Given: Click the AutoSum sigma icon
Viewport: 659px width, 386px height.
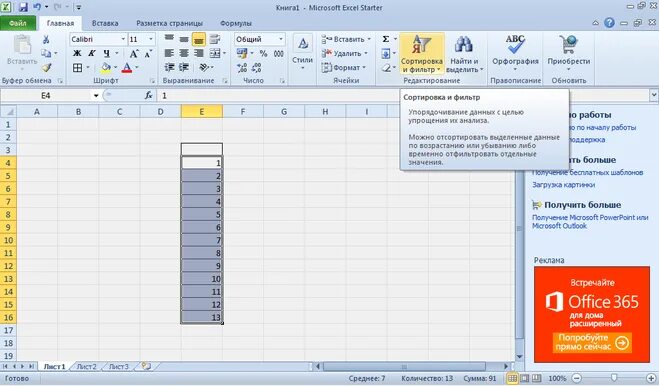Looking at the screenshot, I should (386, 39).
